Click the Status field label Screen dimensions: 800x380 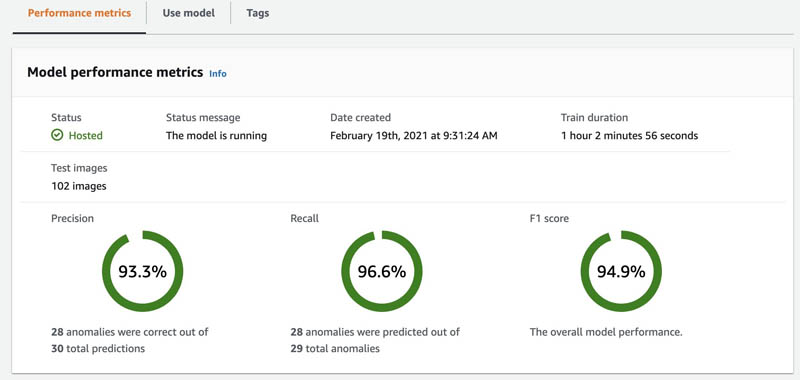coord(66,117)
